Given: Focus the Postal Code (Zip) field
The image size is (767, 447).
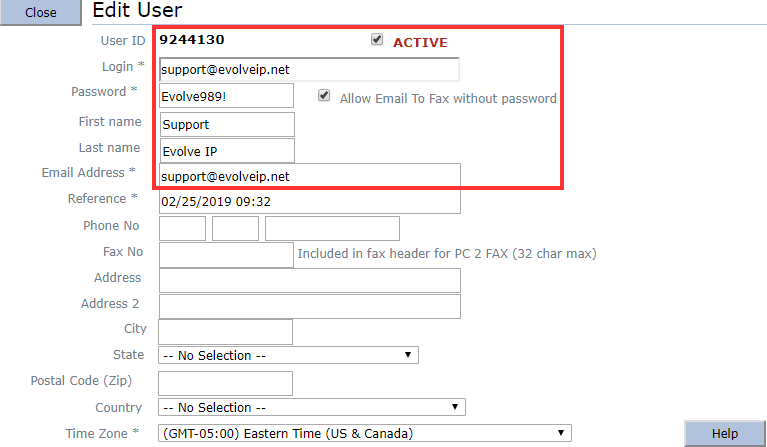Looking at the screenshot, I should click(226, 383).
